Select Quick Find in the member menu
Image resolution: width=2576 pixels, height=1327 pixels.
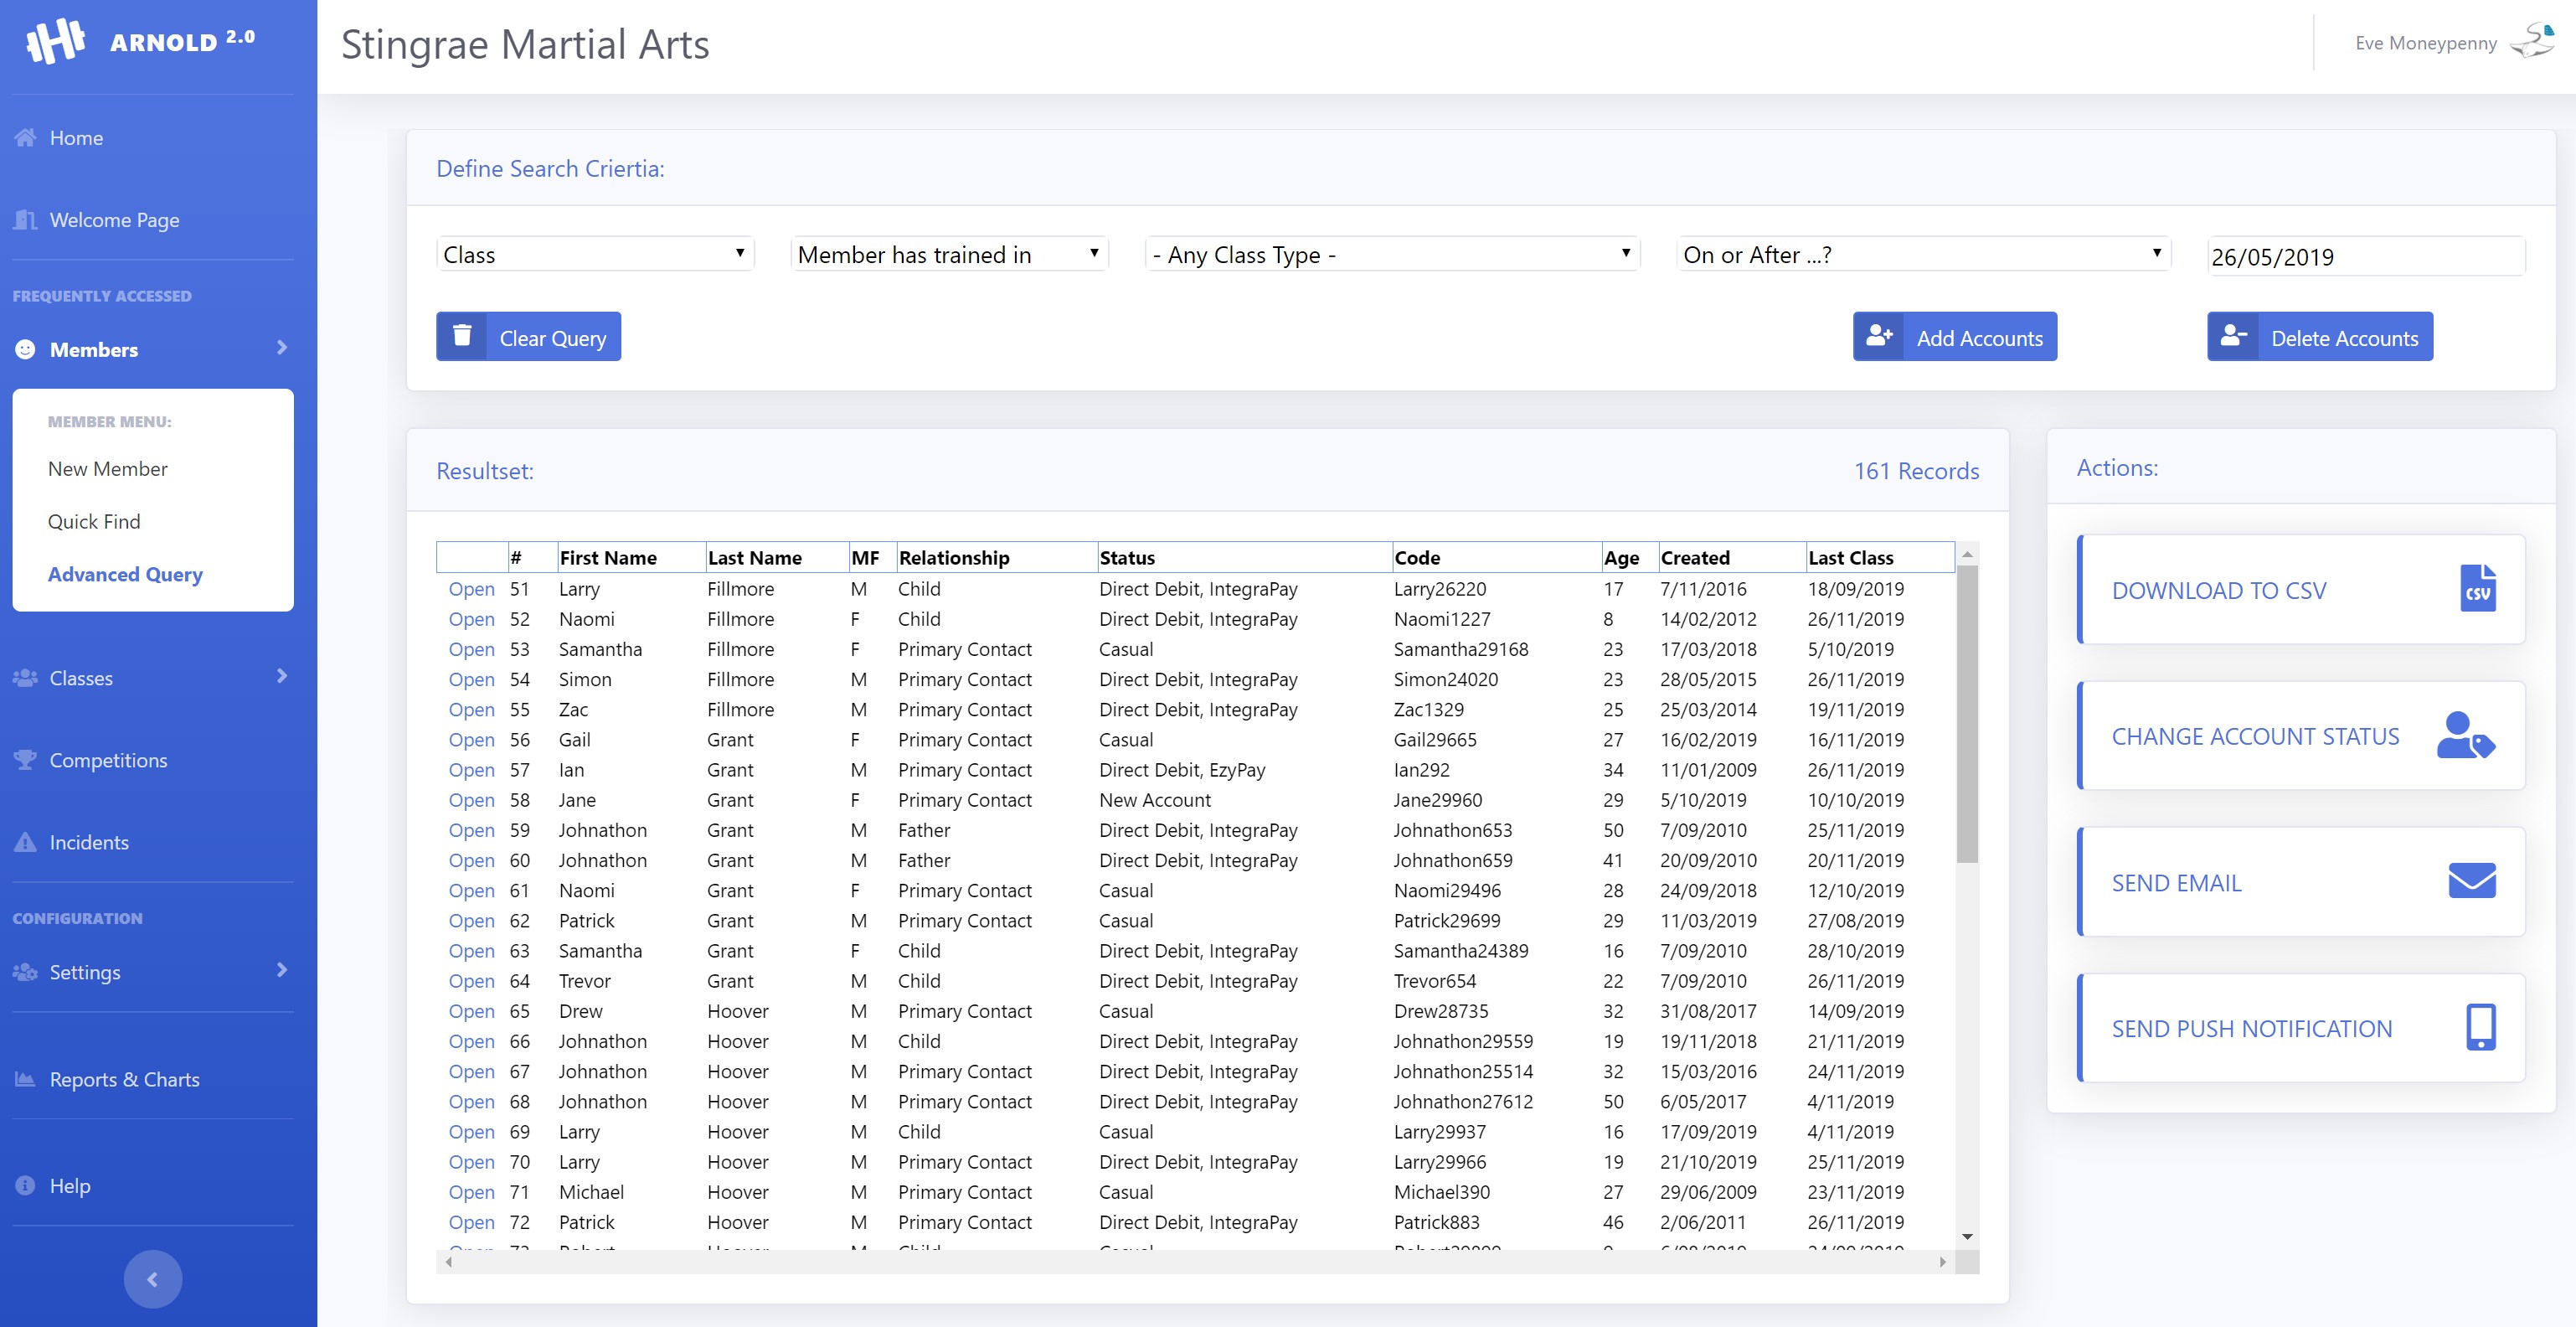click(94, 521)
